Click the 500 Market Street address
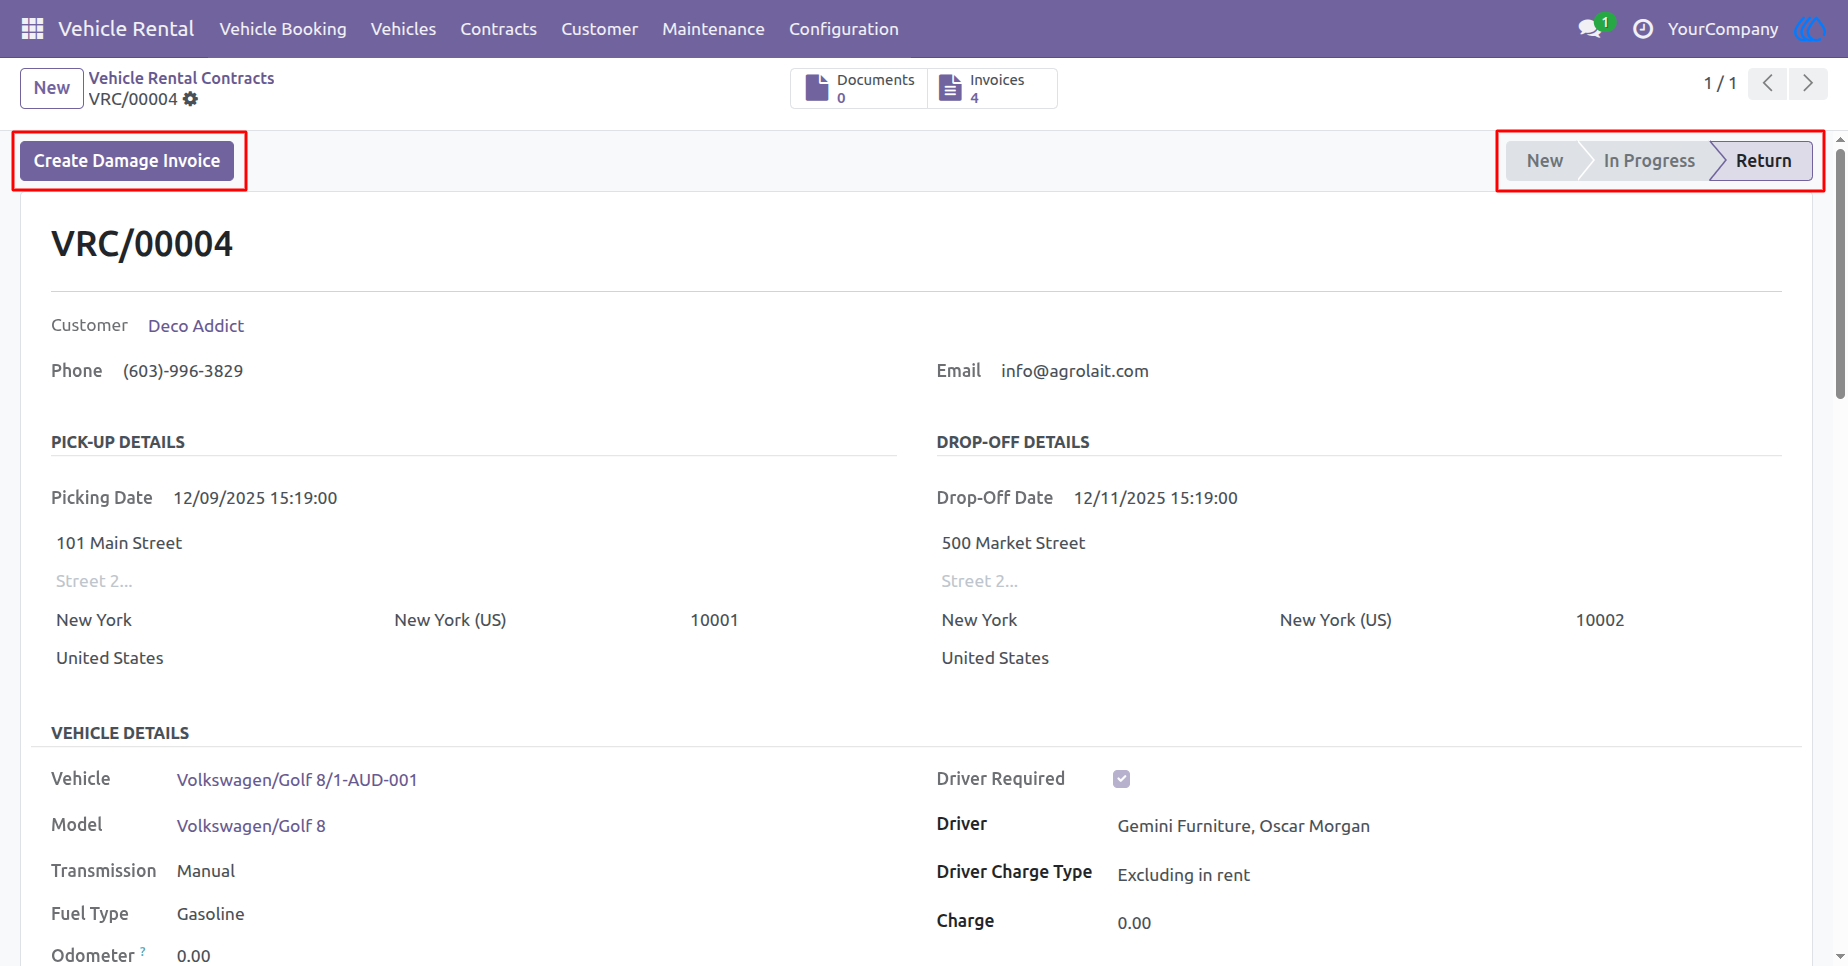 point(1013,543)
